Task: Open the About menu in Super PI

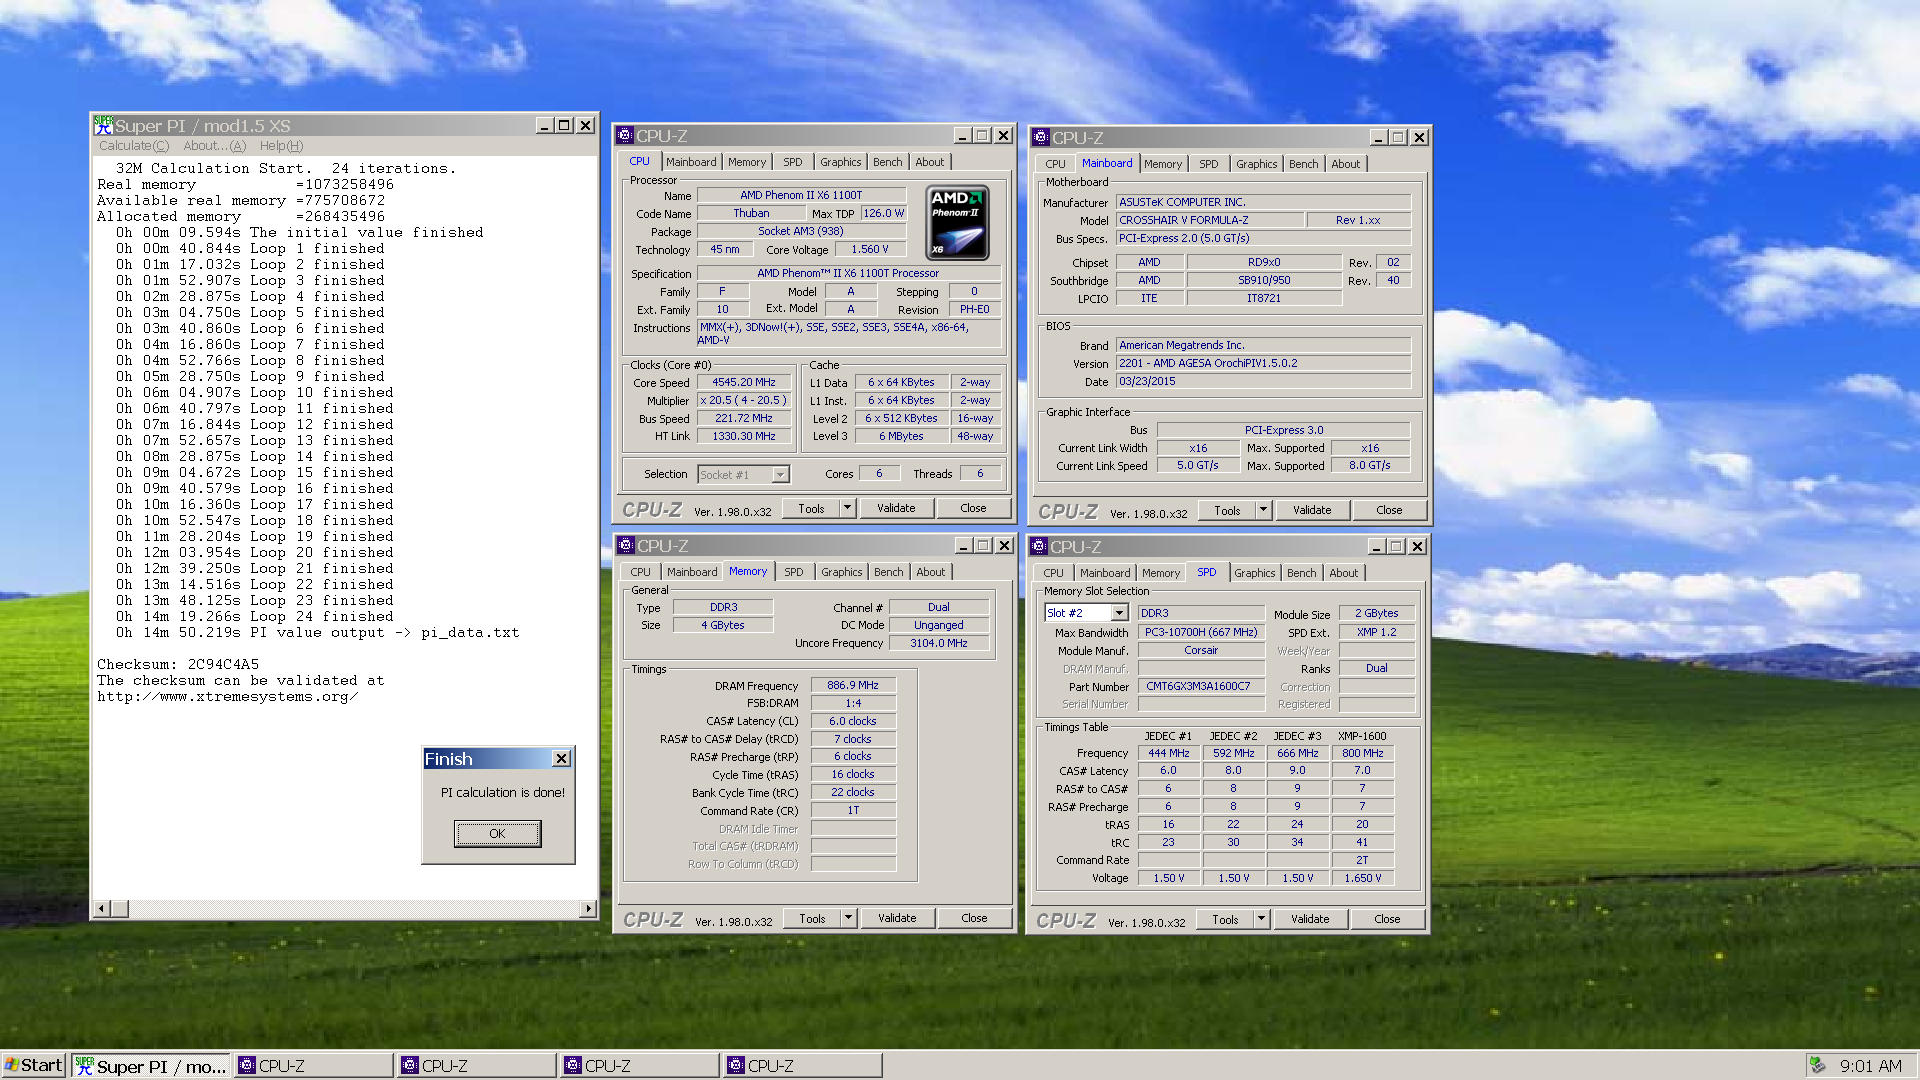Action: coord(214,146)
